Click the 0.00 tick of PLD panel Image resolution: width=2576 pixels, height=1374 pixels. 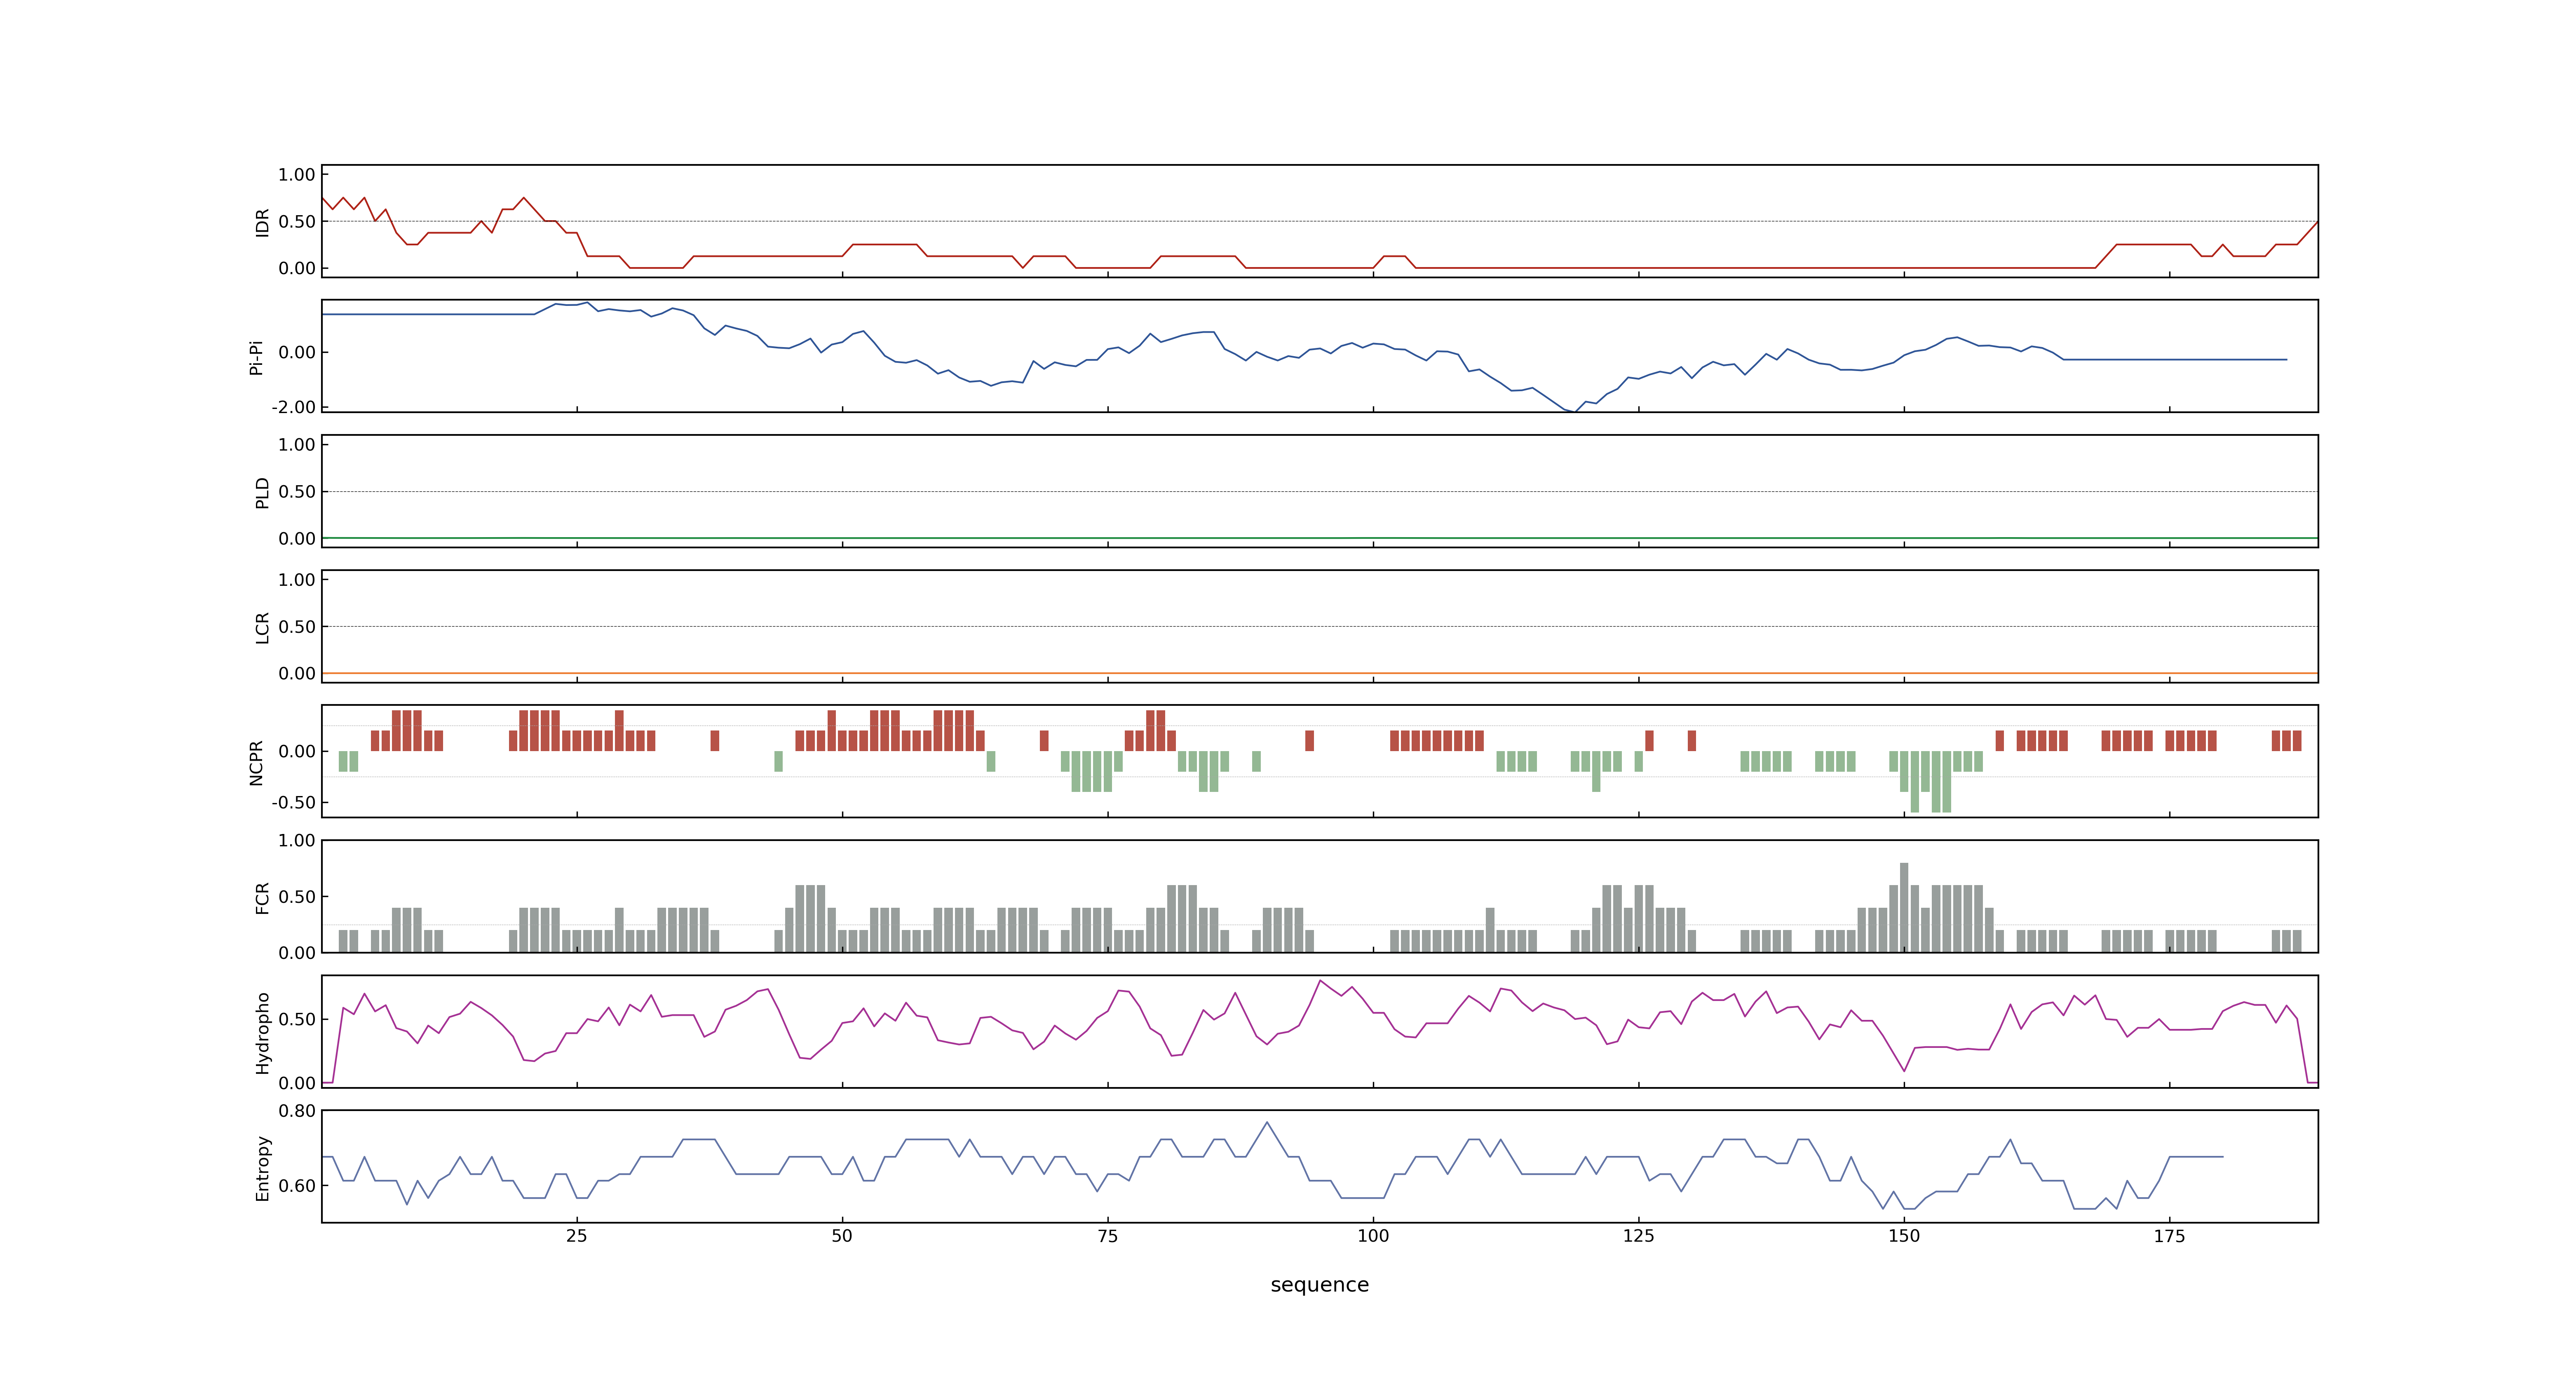click(x=297, y=539)
